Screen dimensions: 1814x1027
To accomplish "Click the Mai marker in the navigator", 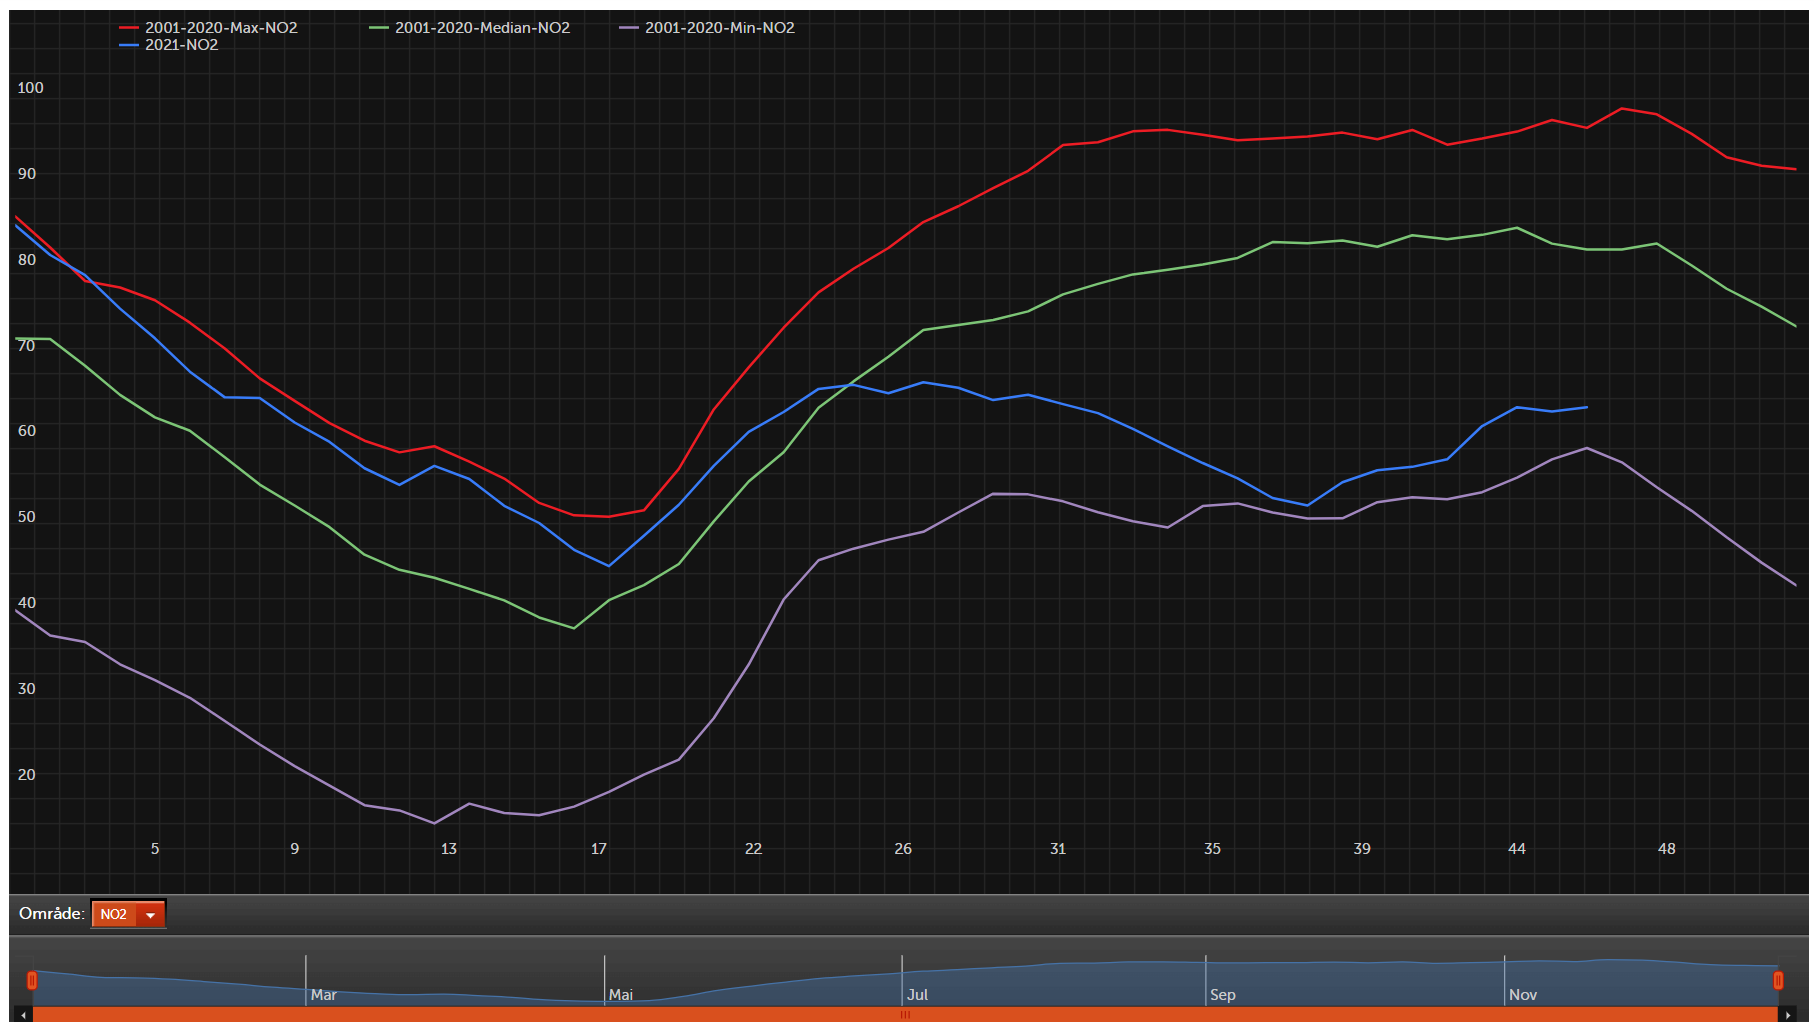I will coord(620,995).
